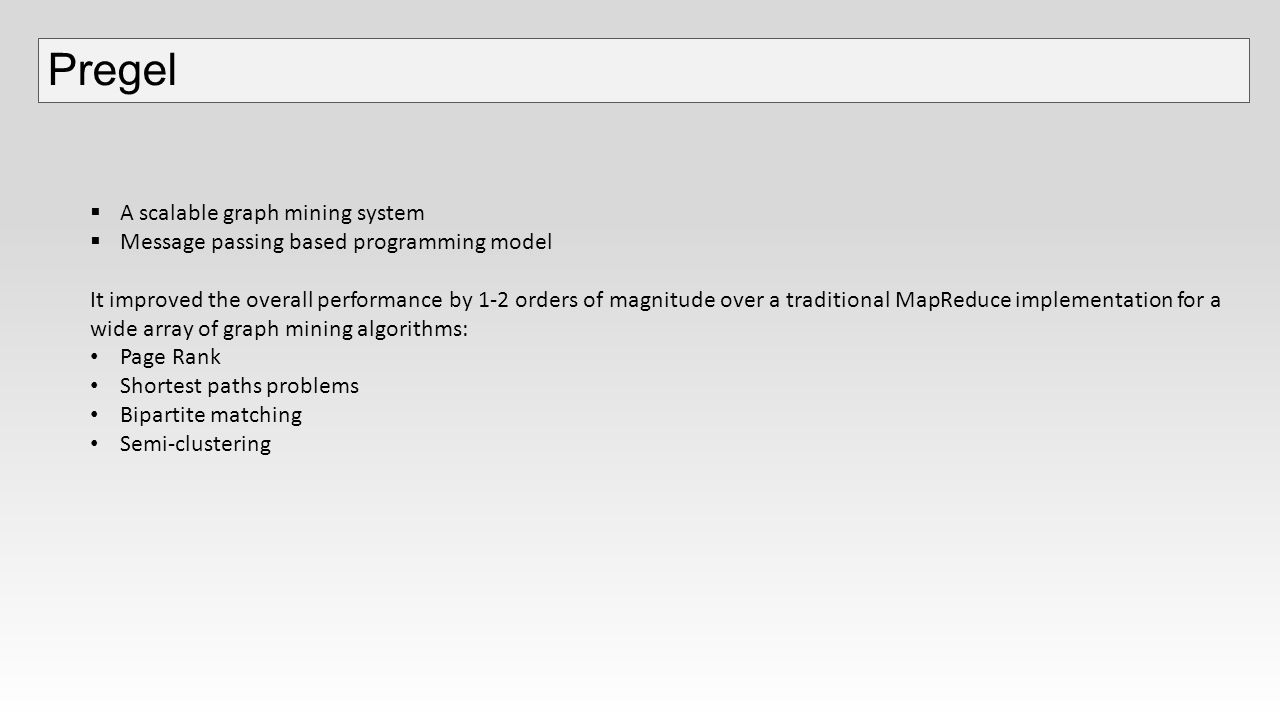Click the 'Page Rank' list item
This screenshot has height=720, width=1280.
point(170,357)
